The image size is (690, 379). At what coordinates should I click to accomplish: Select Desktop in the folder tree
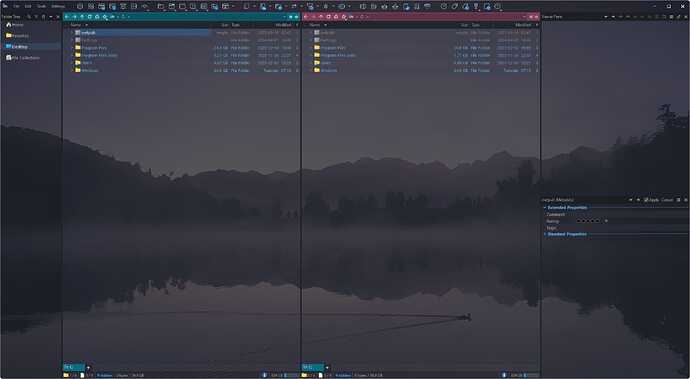(x=17, y=47)
